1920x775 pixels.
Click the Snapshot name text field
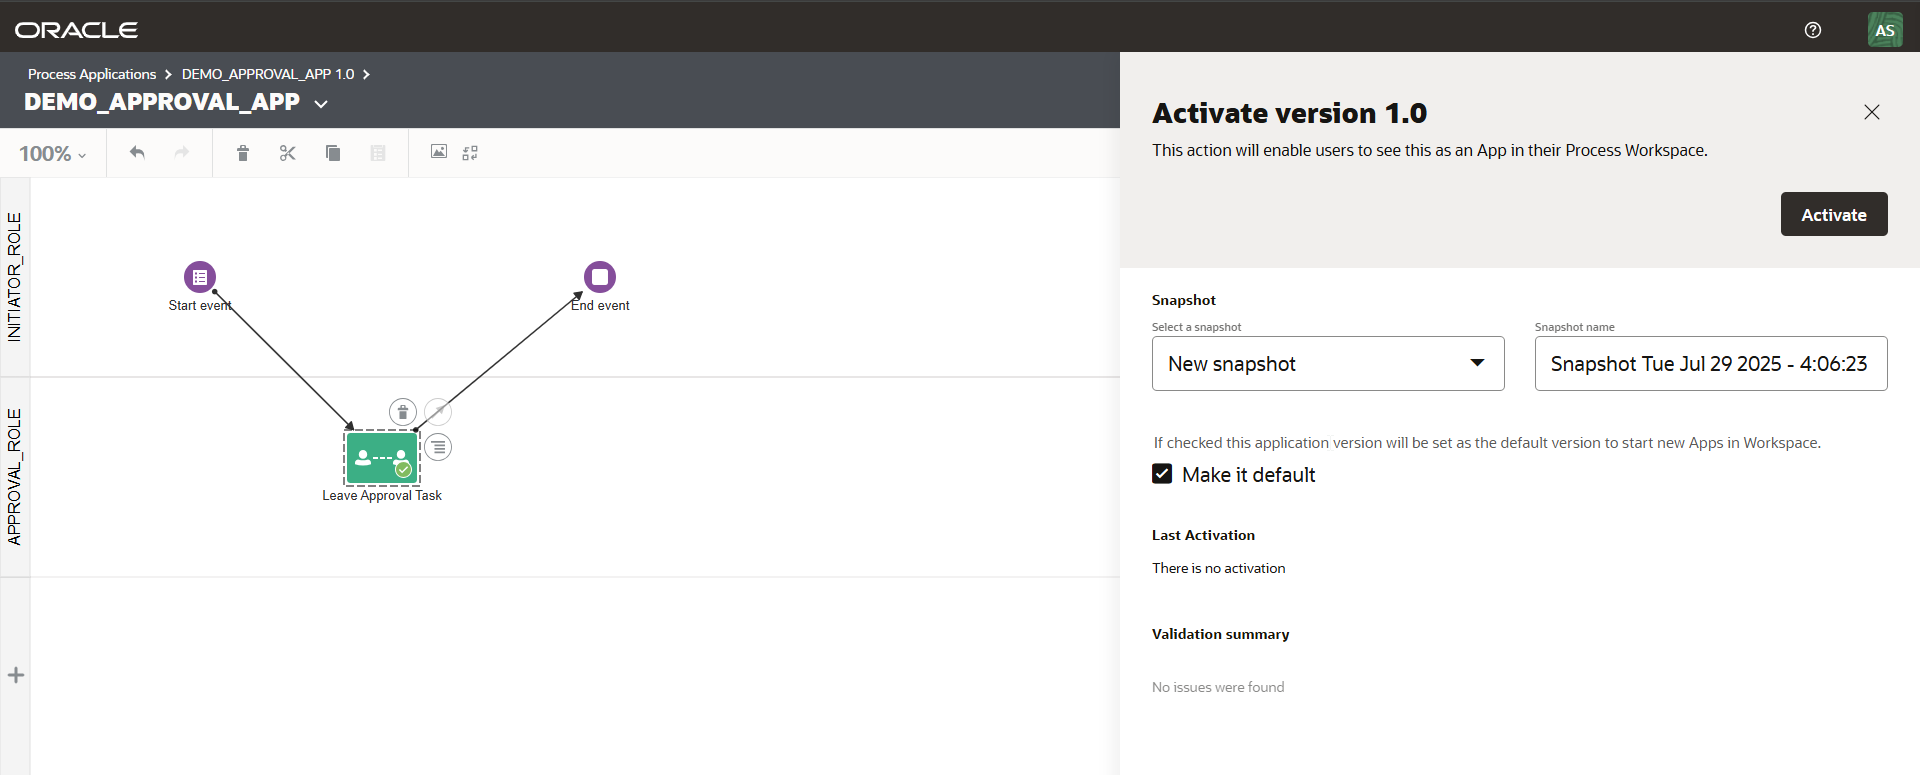pyautogui.click(x=1710, y=364)
